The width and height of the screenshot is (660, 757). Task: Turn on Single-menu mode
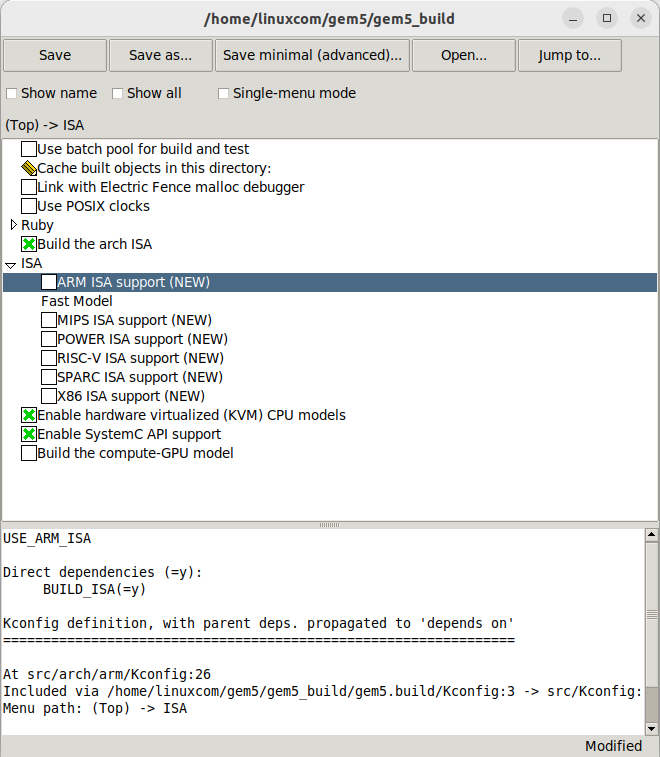[224, 93]
